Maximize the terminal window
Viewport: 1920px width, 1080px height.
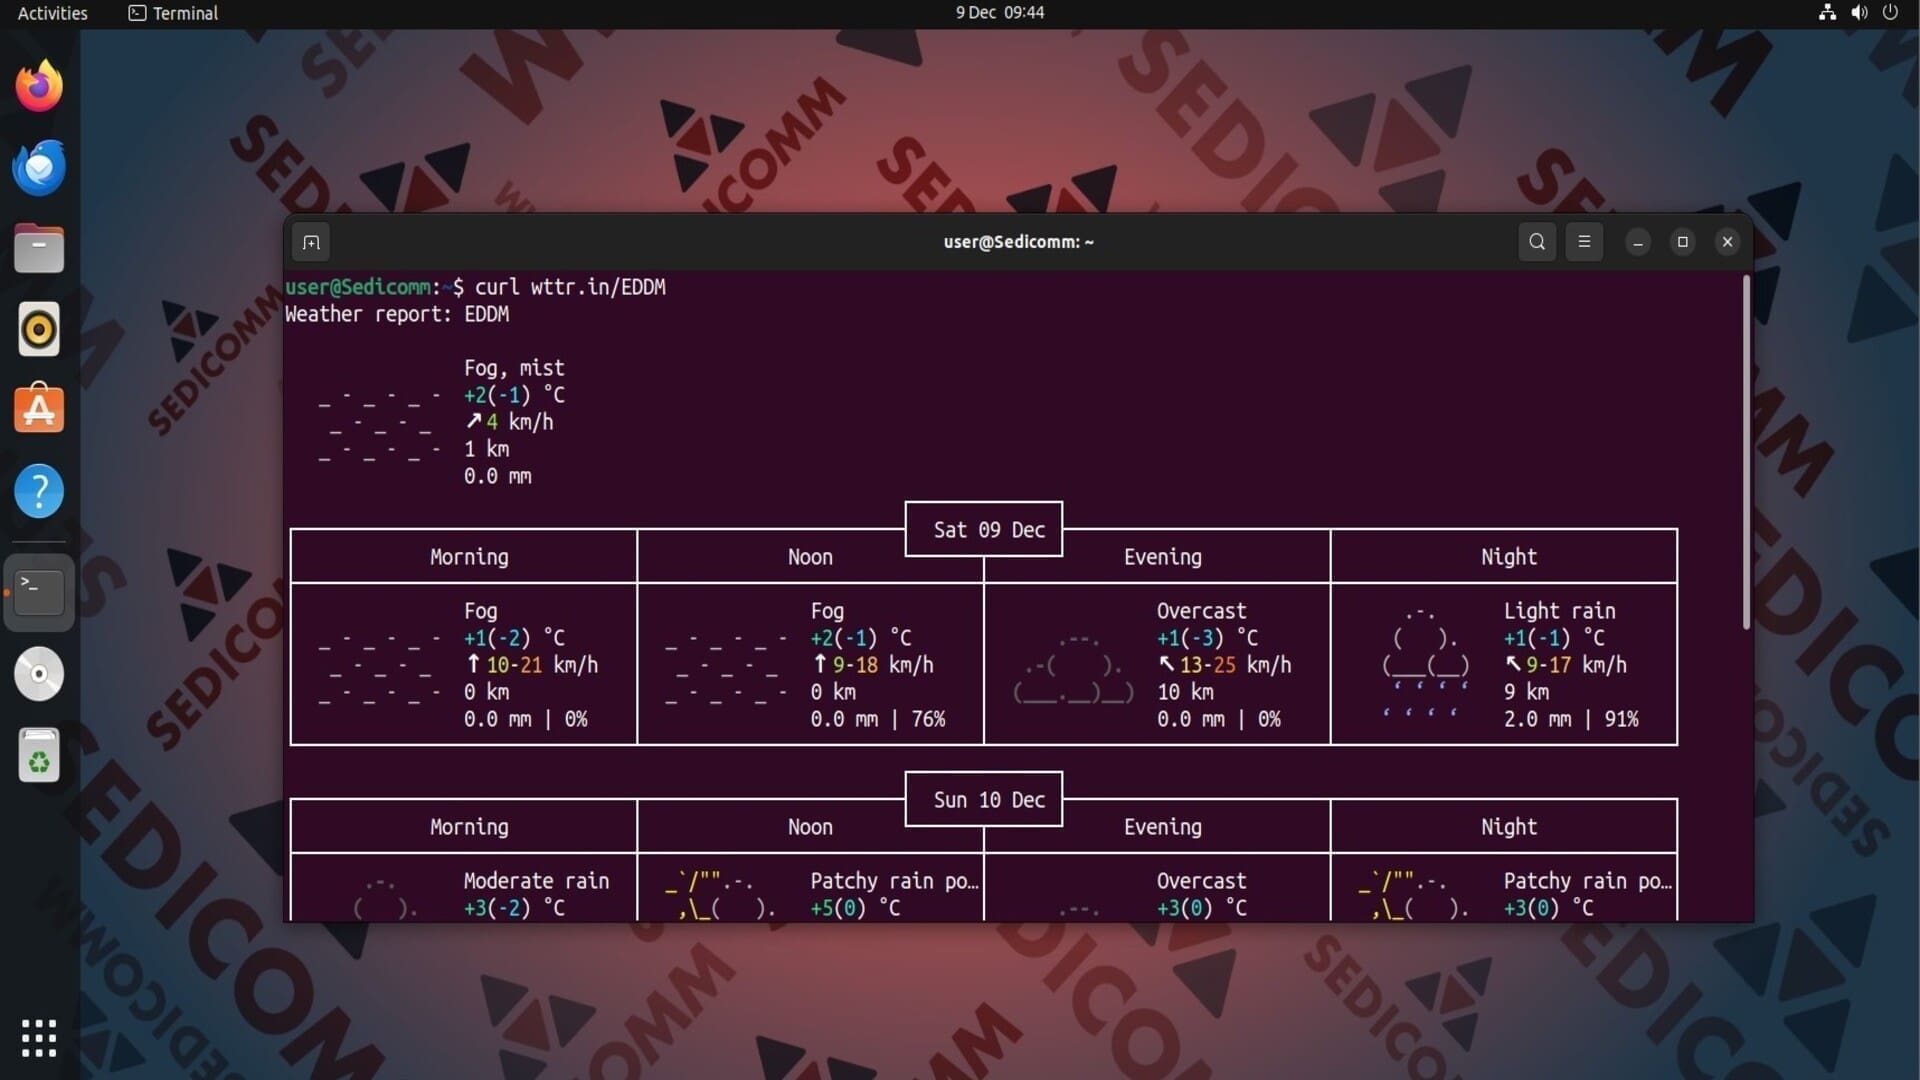point(1683,242)
